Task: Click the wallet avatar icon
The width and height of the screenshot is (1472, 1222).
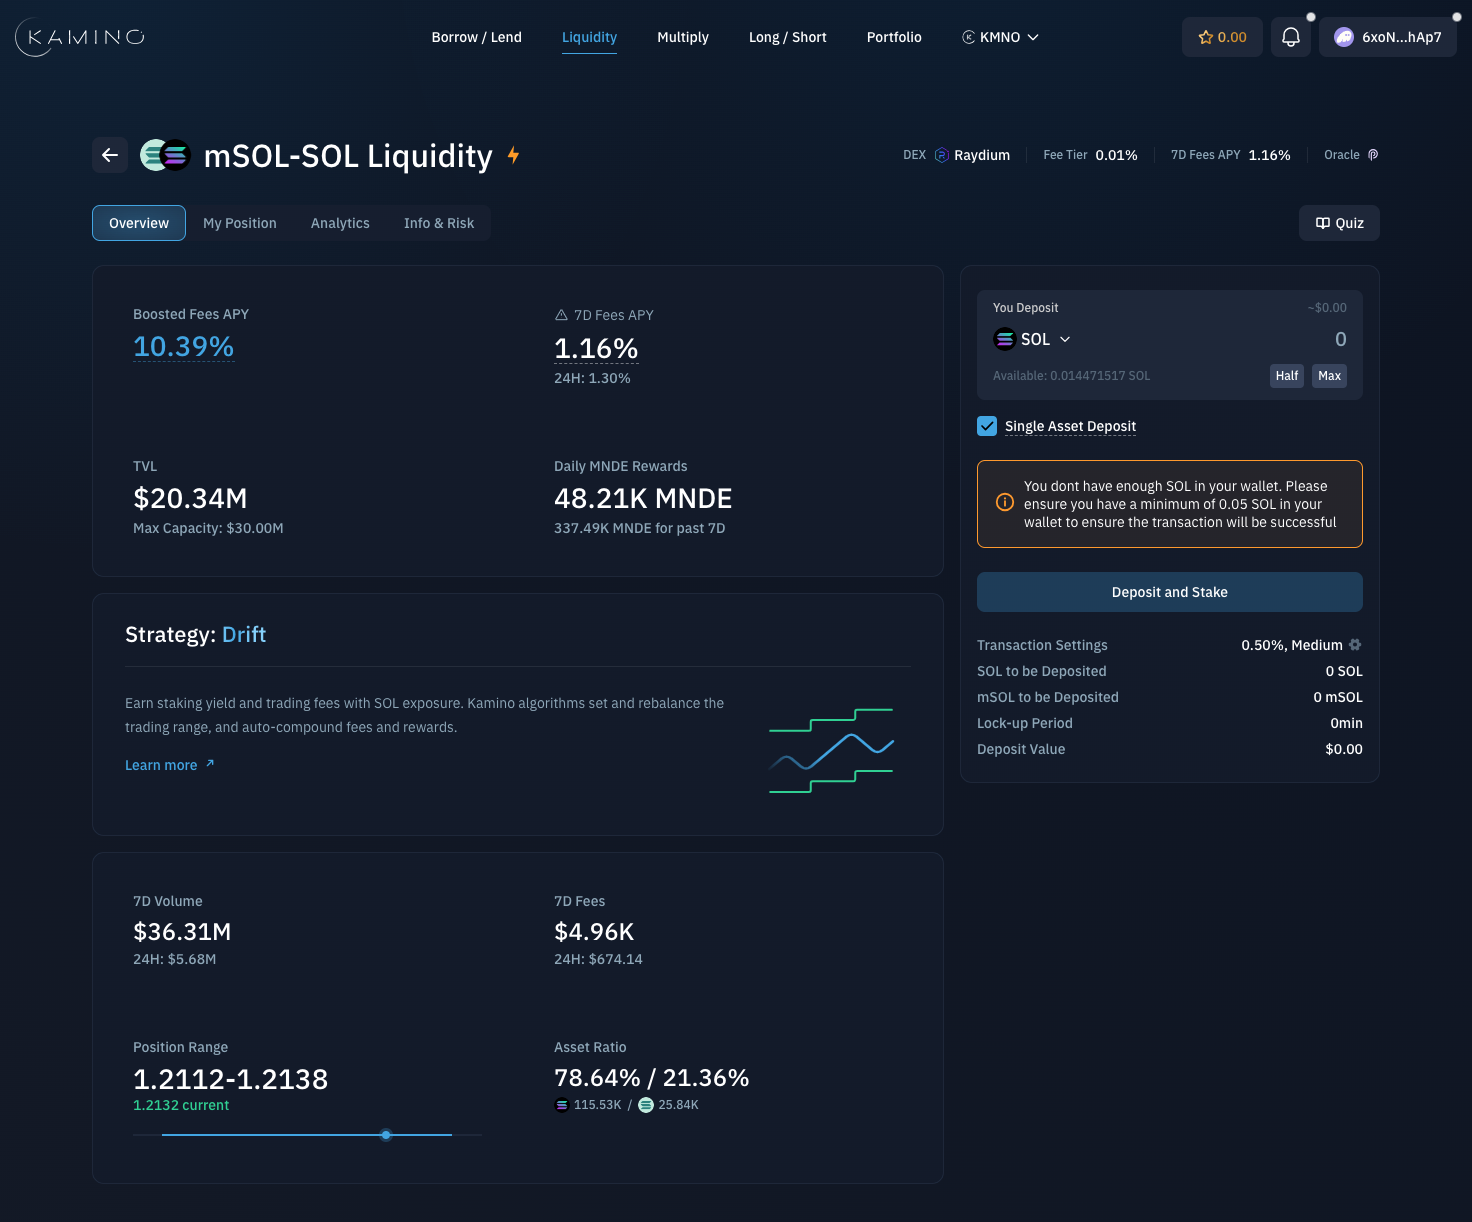Action: point(1344,37)
